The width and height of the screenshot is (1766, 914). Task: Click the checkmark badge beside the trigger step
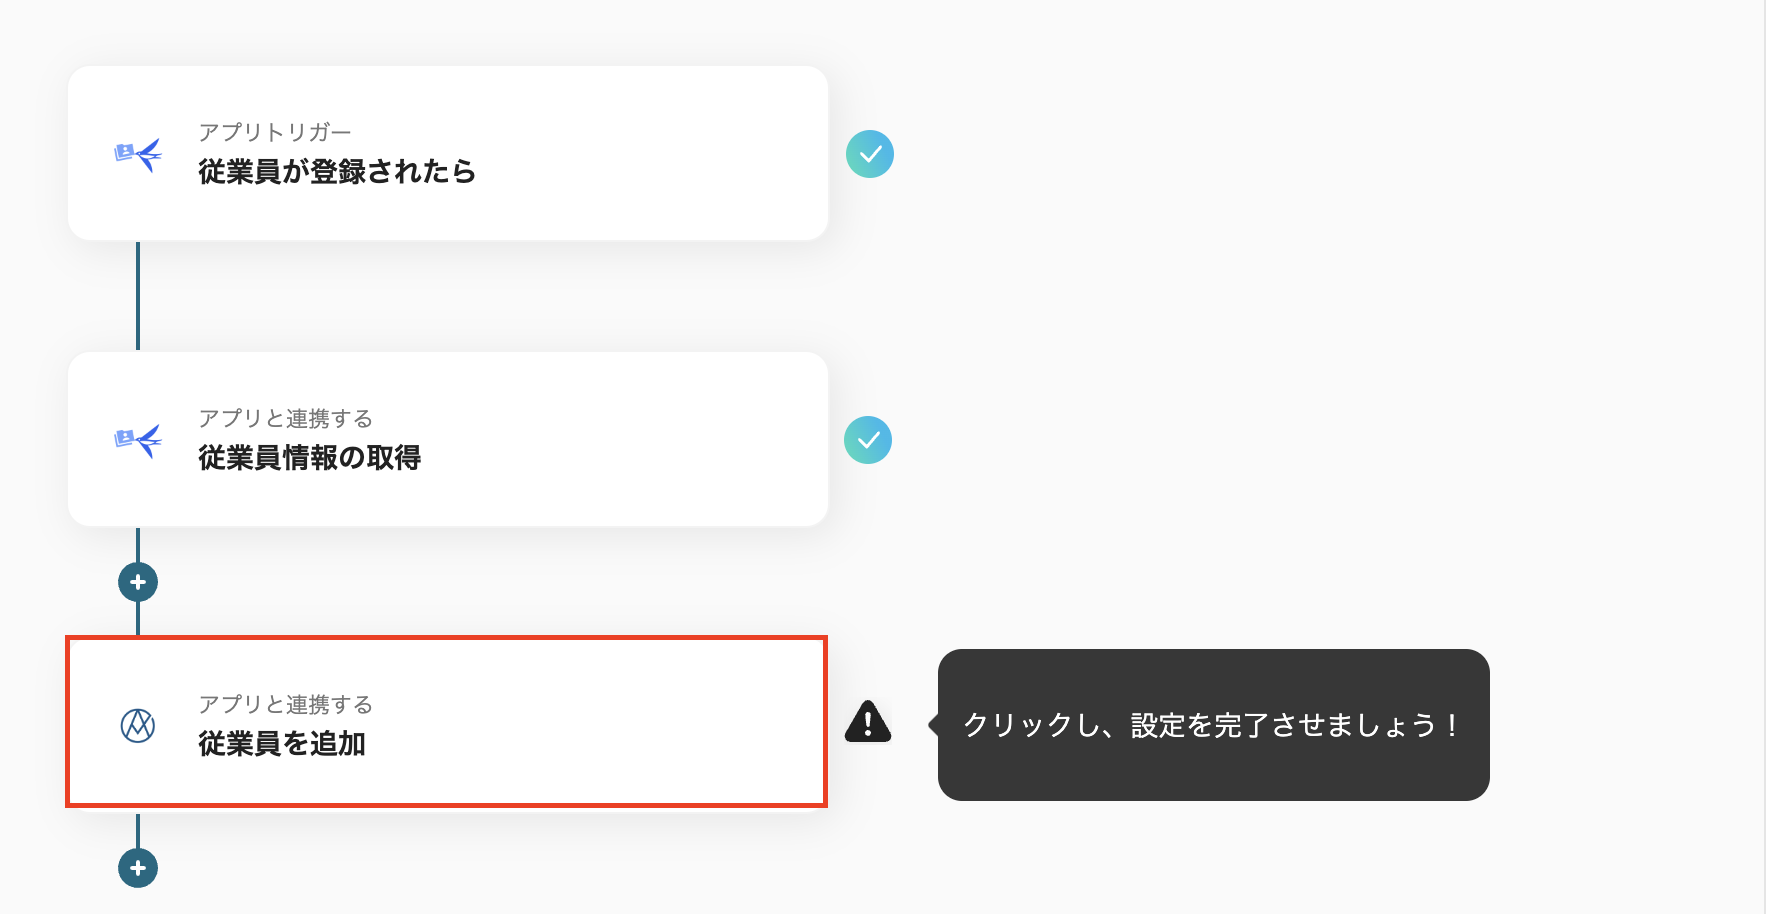(869, 153)
